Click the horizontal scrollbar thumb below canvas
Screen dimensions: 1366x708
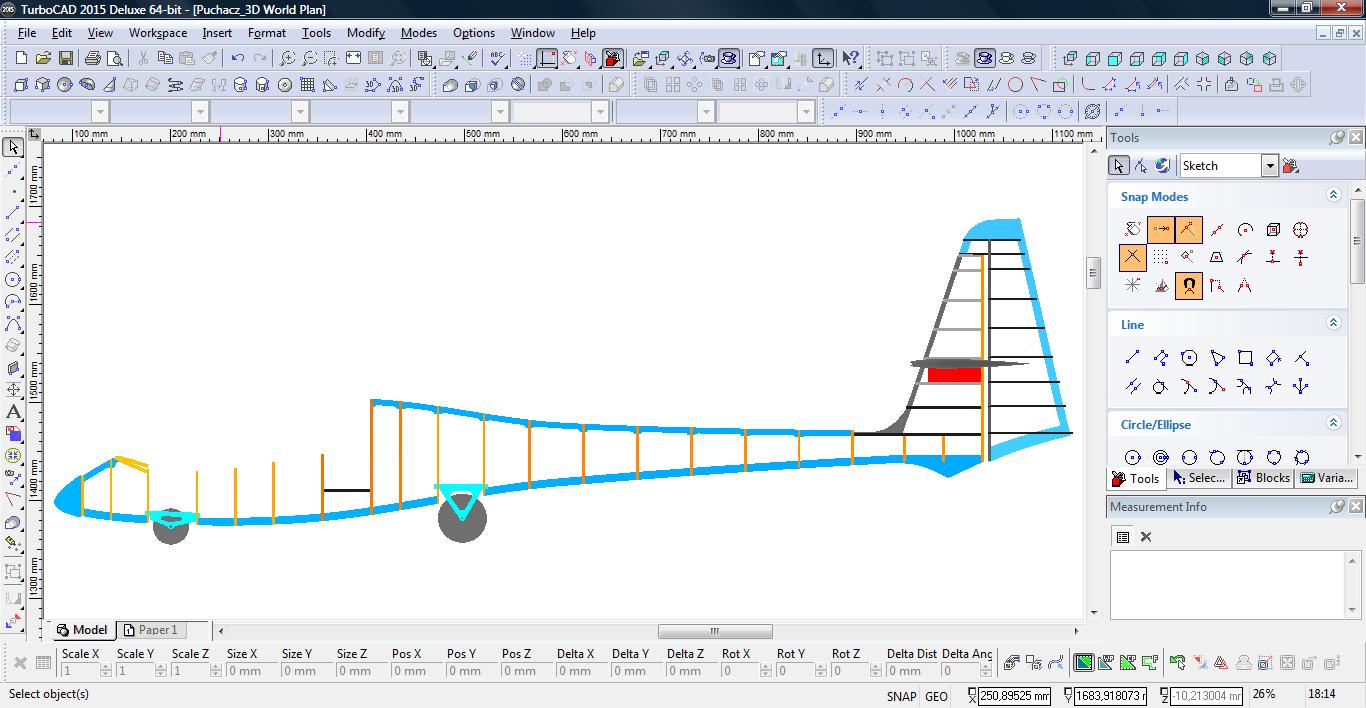[x=714, y=631]
